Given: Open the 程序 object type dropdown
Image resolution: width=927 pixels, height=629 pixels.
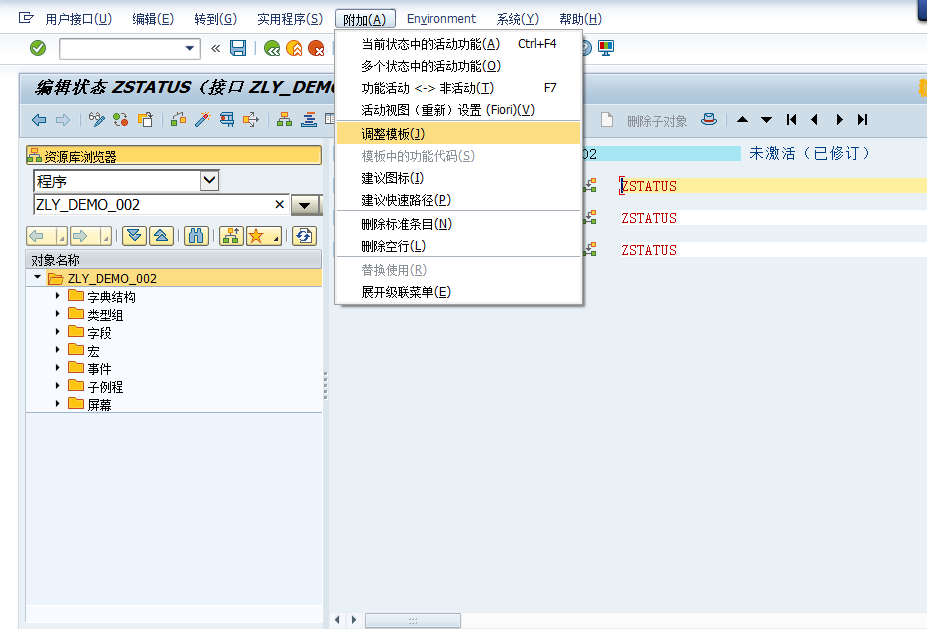Looking at the screenshot, I should pos(208,180).
